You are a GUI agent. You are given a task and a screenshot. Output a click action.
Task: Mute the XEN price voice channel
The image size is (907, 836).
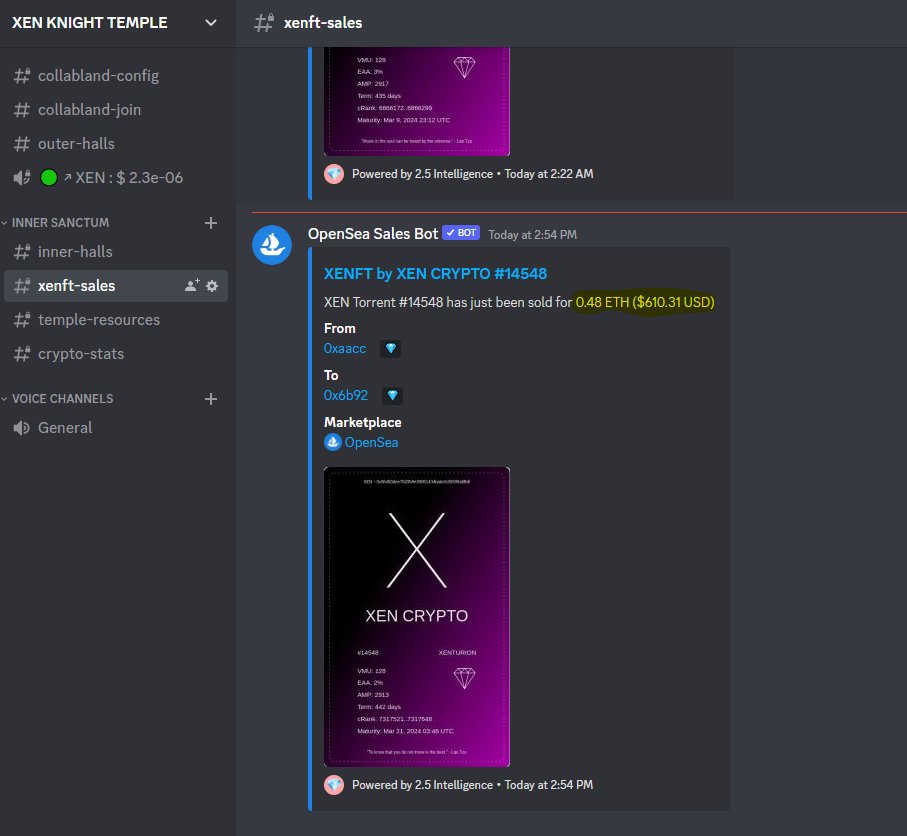[21, 177]
